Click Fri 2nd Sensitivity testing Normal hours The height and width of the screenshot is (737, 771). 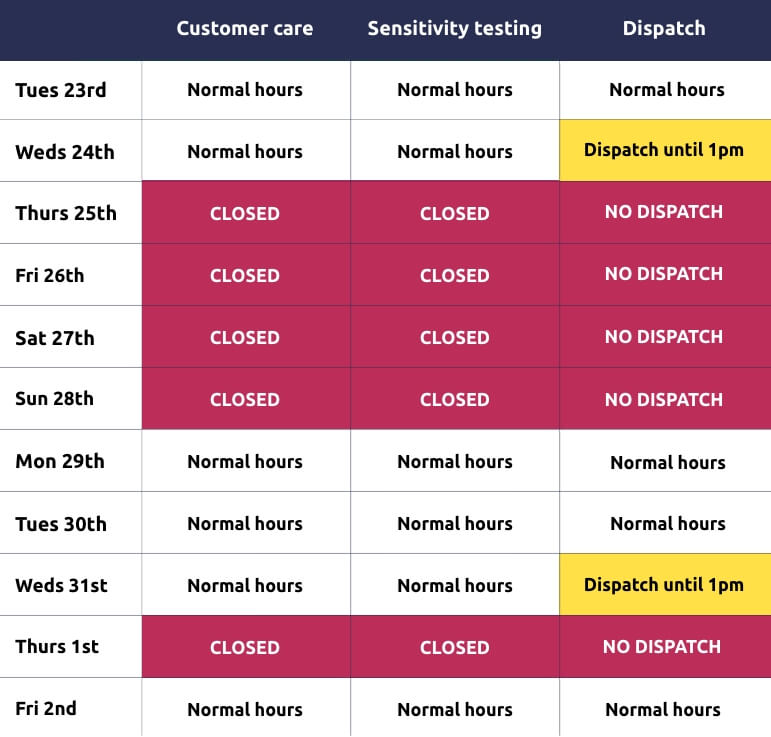(455, 709)
